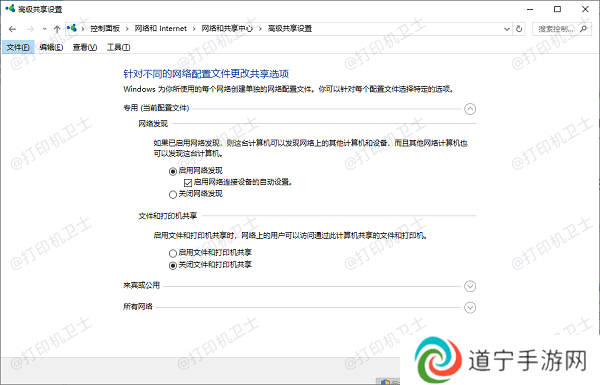Expand the 来宾或公用 section

[x=470, y=286]
